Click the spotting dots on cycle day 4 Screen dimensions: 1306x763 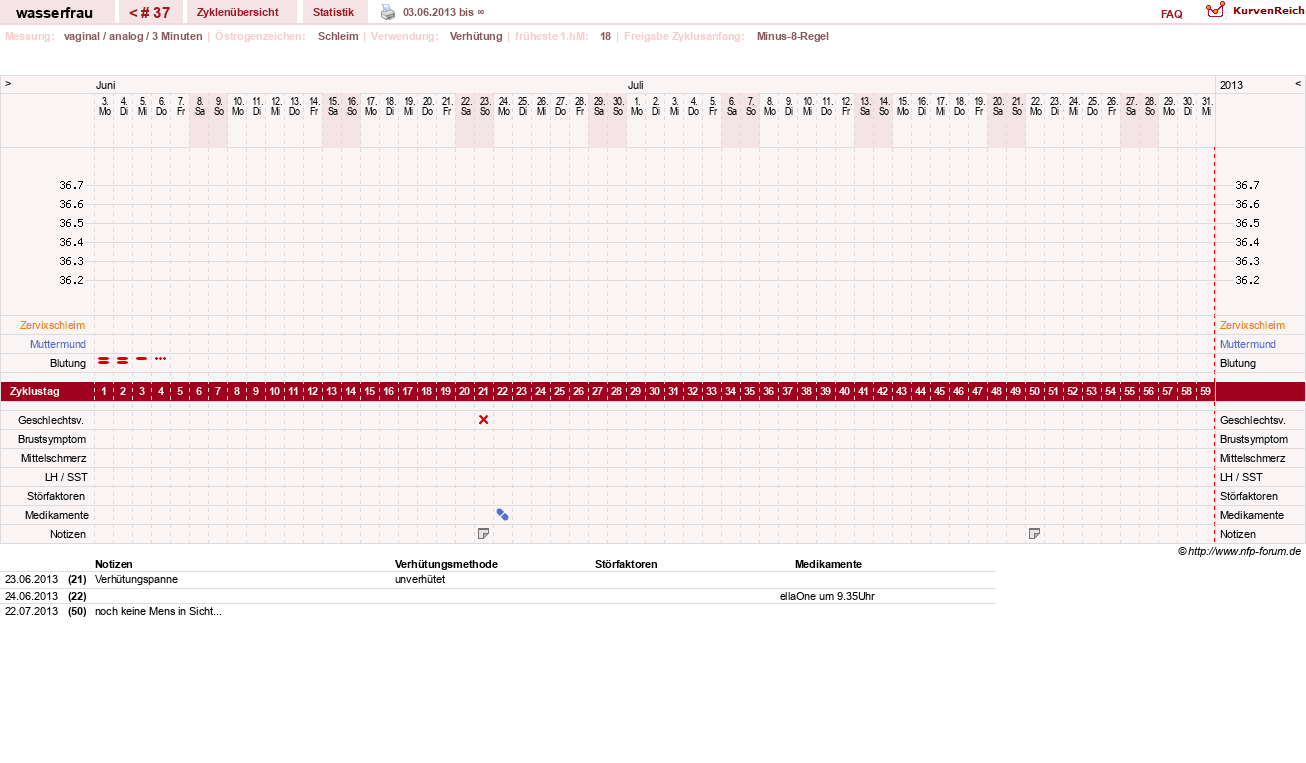[x=161, y=358]
